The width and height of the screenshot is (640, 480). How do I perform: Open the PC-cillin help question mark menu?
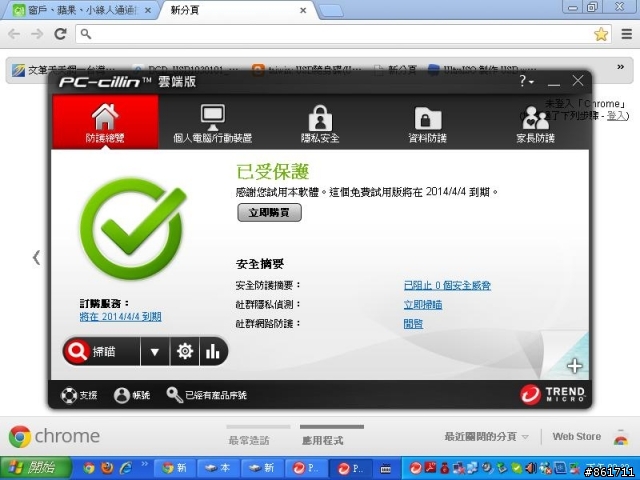(x=526, y=81)
